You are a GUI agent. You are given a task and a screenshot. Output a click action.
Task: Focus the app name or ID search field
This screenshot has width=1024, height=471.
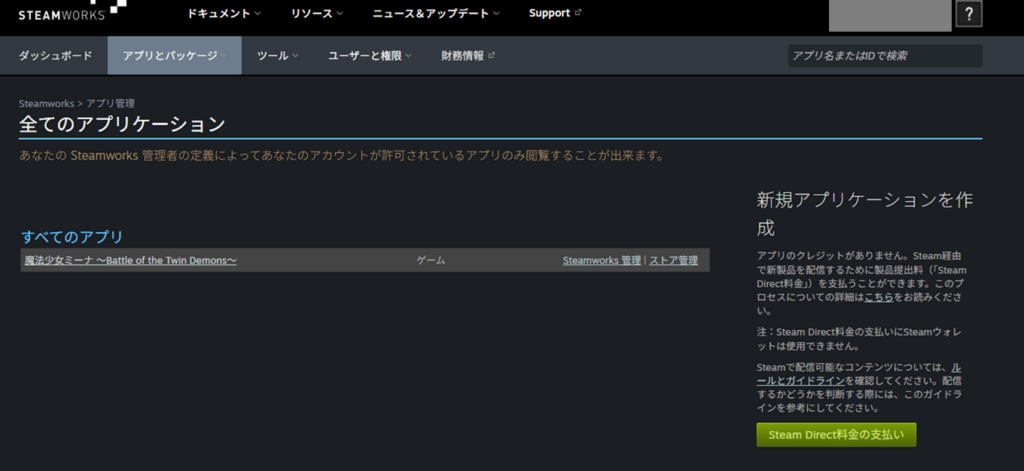point(884,56)
